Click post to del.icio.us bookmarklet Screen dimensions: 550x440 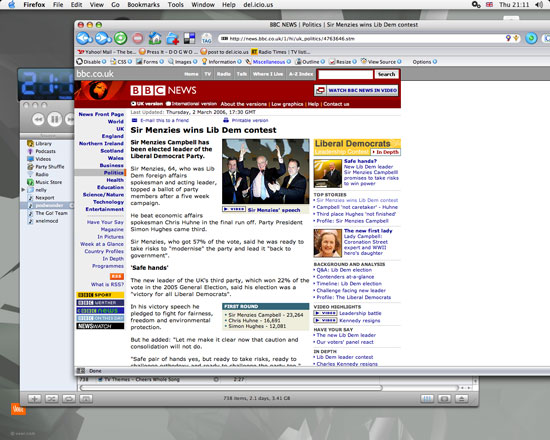[x=224, y=52]
